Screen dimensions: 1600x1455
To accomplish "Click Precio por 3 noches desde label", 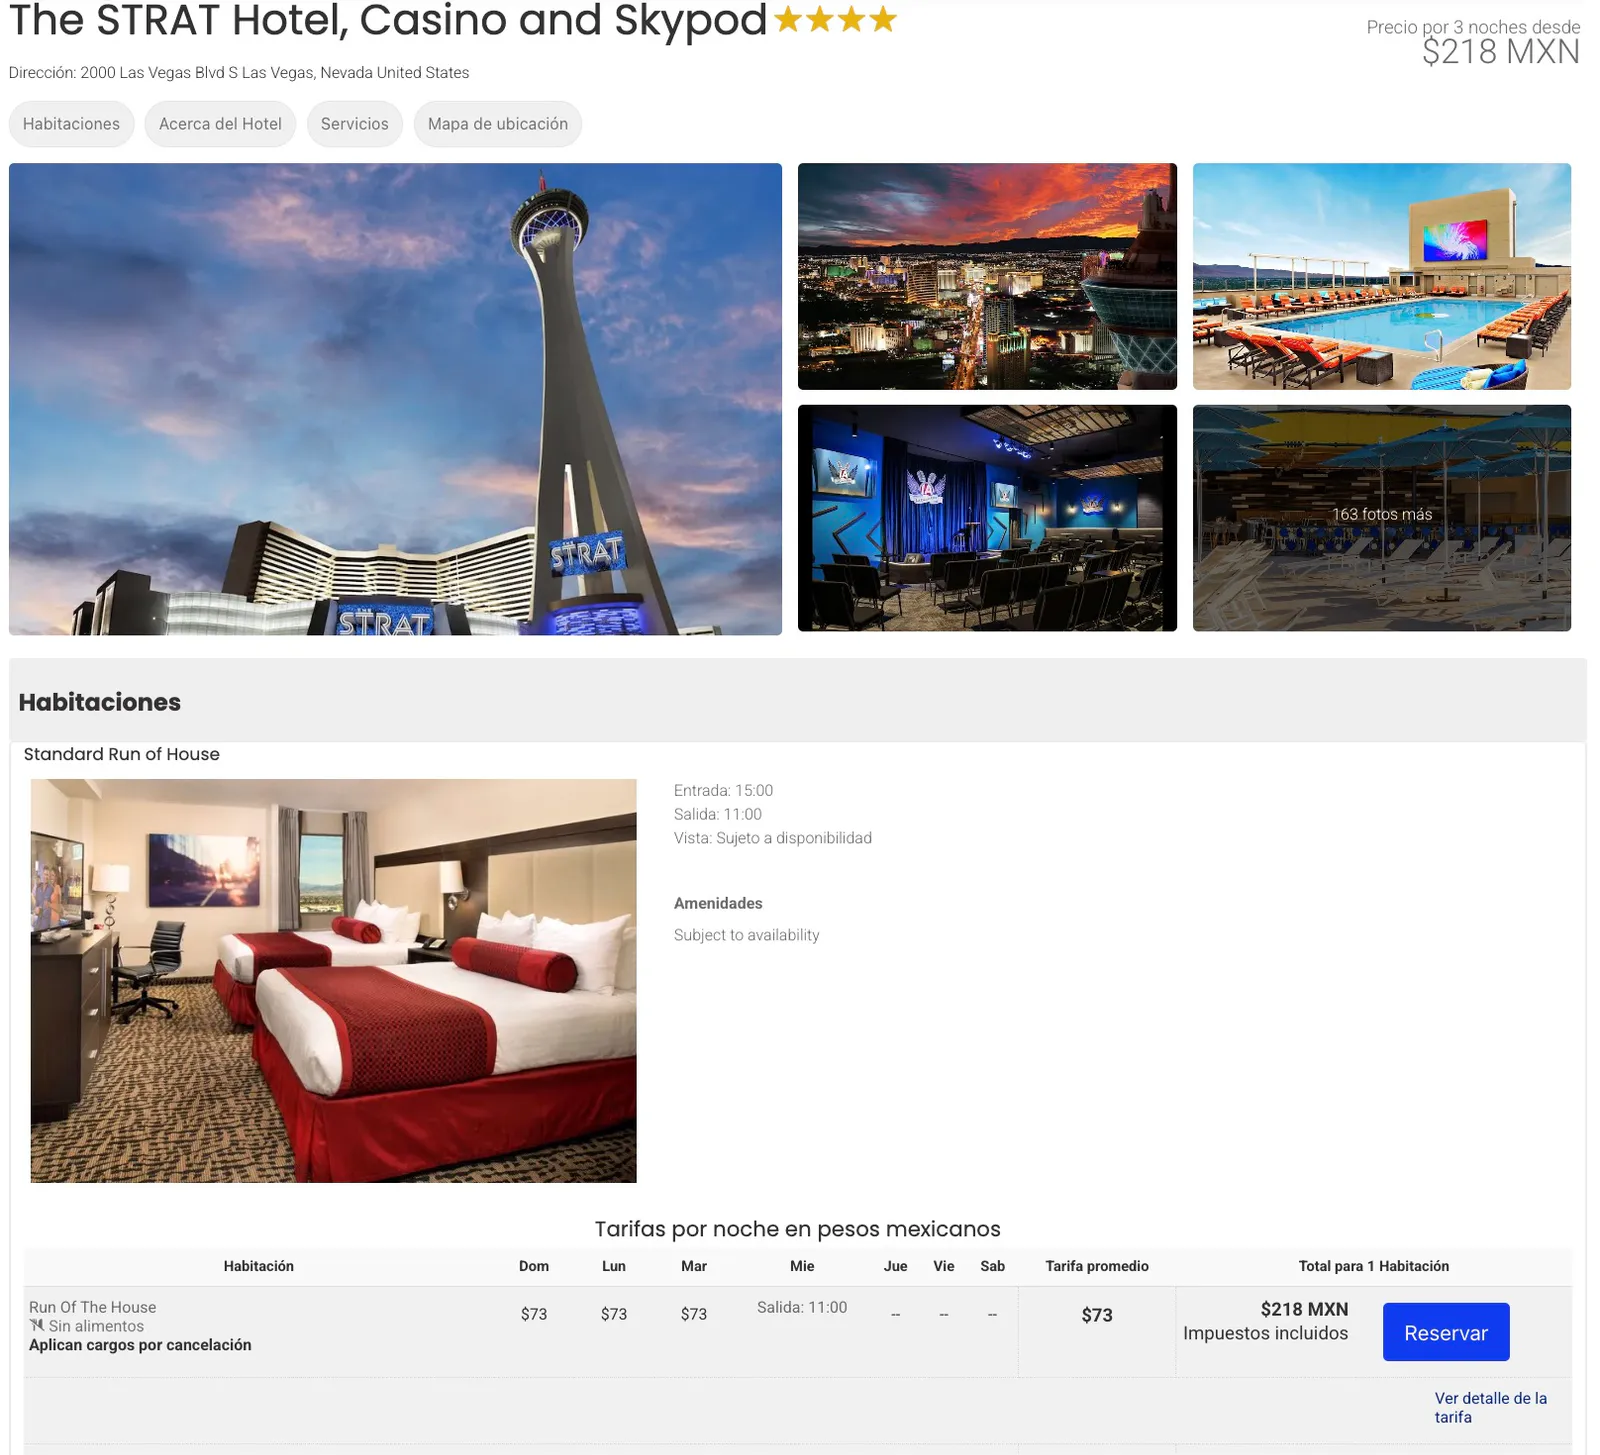I will tap(1473, 27).
